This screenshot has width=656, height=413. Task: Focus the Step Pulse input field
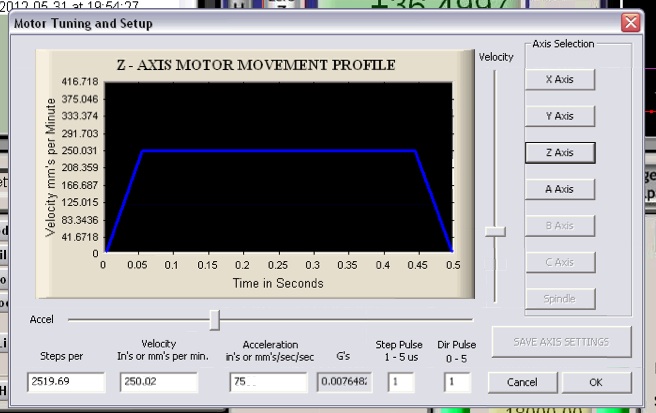point(400,382)
